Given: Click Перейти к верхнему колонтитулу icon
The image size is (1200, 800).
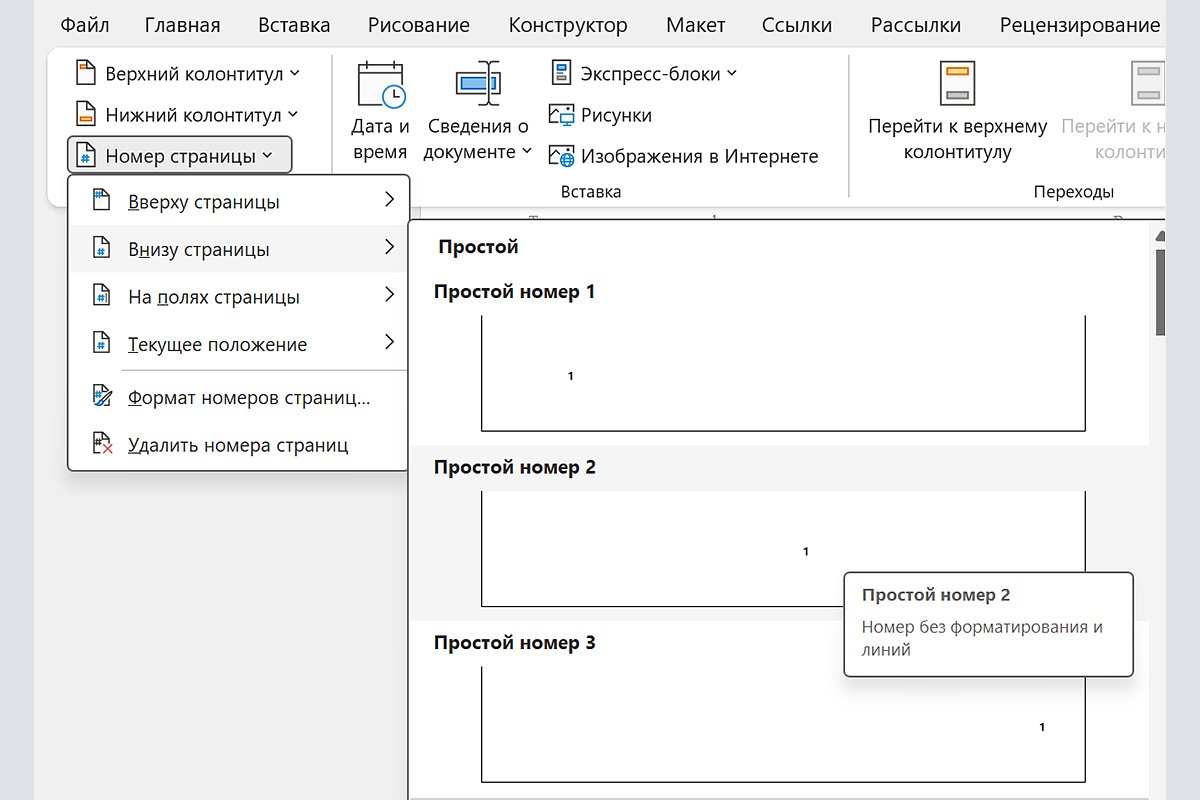Looking at the screenshot, I should 957,83.
